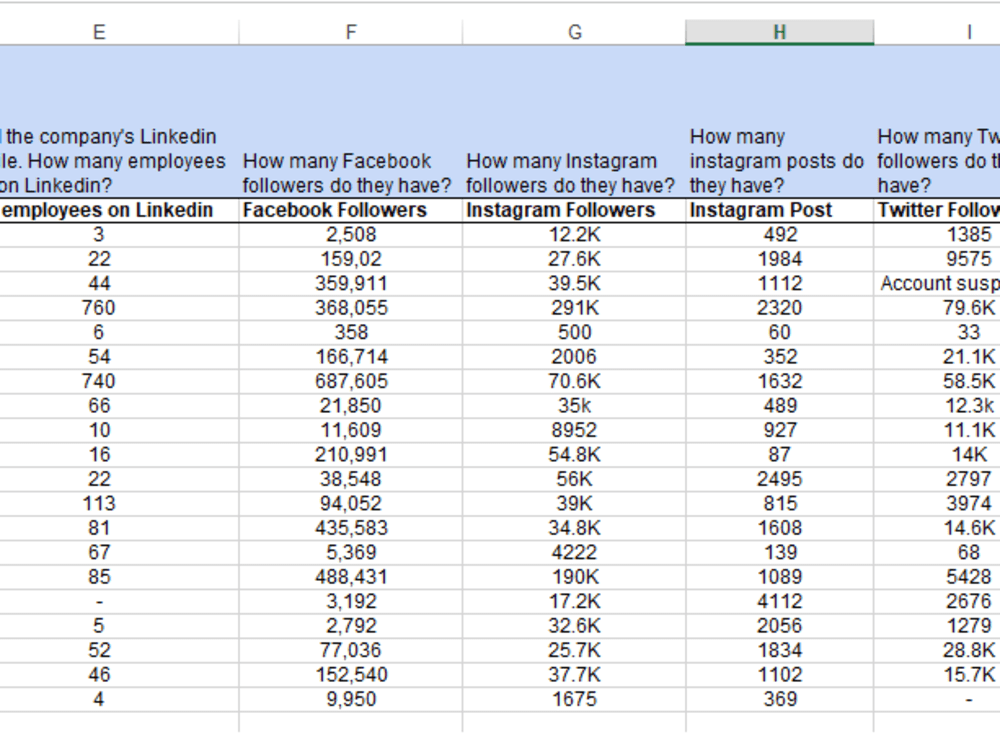Select column I header
This screenshot has height=750, width=1000.
pos(937,32)
